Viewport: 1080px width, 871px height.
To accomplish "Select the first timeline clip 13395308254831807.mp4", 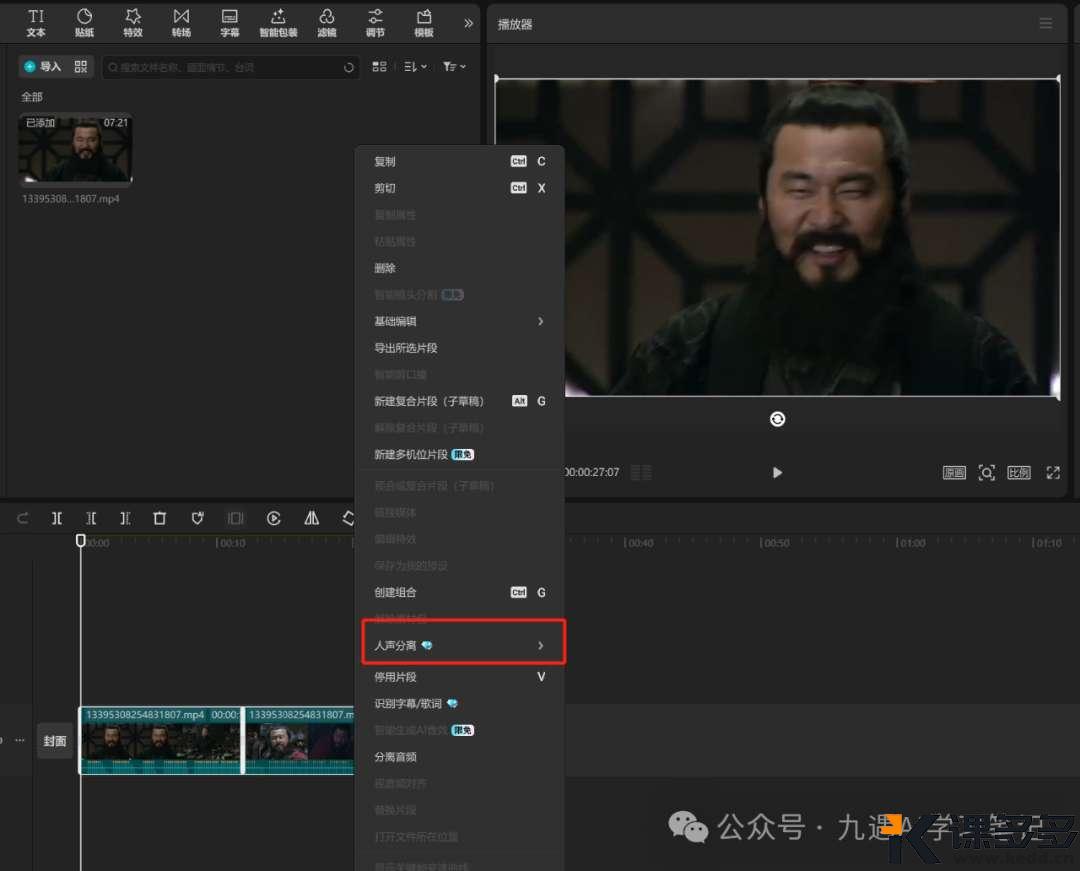I will click(162, 741).
